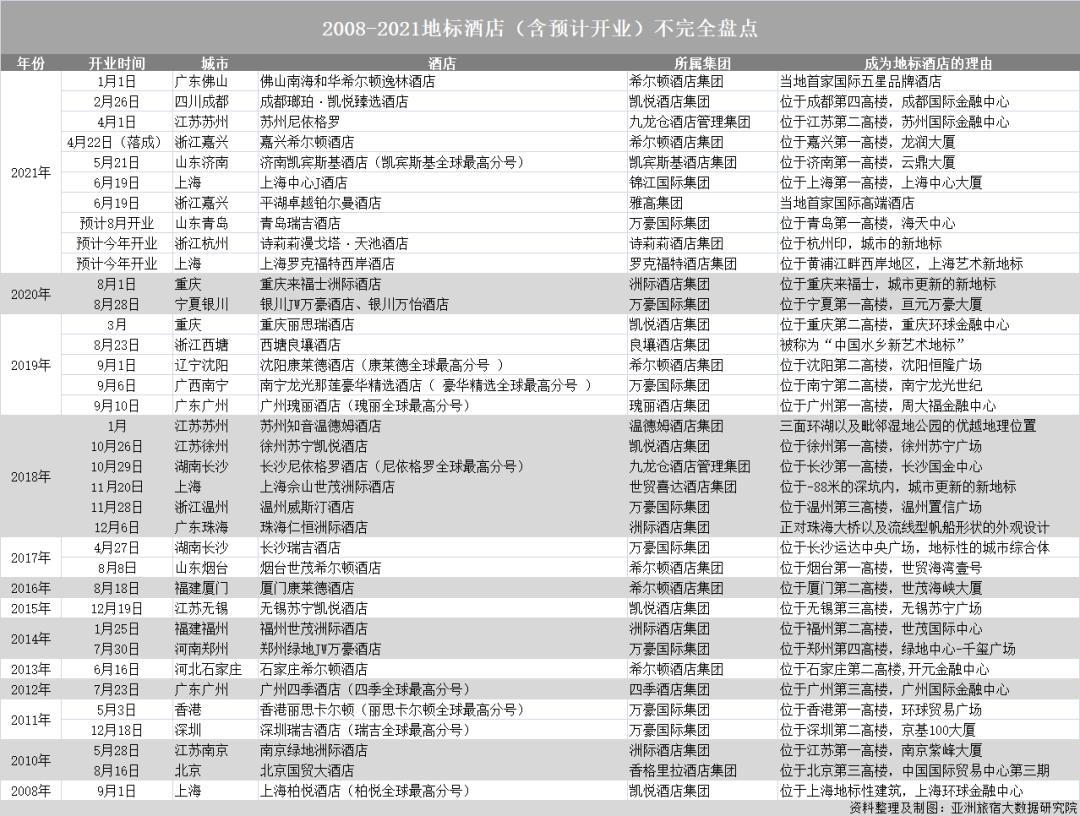Click hotel '深圳瑞吉酒店' row
Image resolution: width=1080 pixels, height=816 pixels.
tap(364, 730)
